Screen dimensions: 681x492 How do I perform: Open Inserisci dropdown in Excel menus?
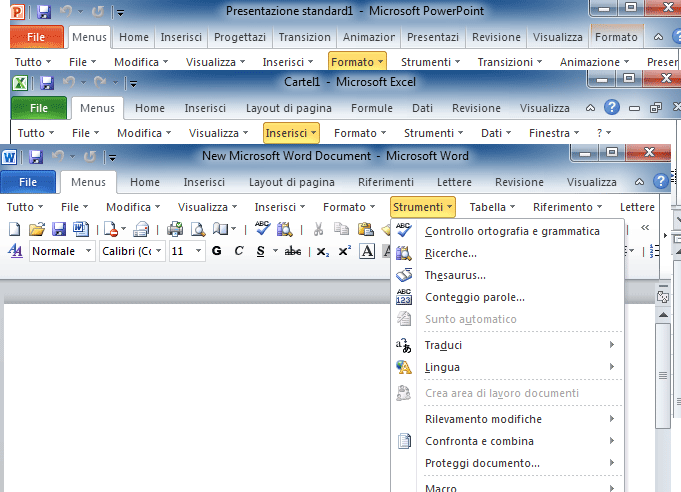[x=291, y=133]
